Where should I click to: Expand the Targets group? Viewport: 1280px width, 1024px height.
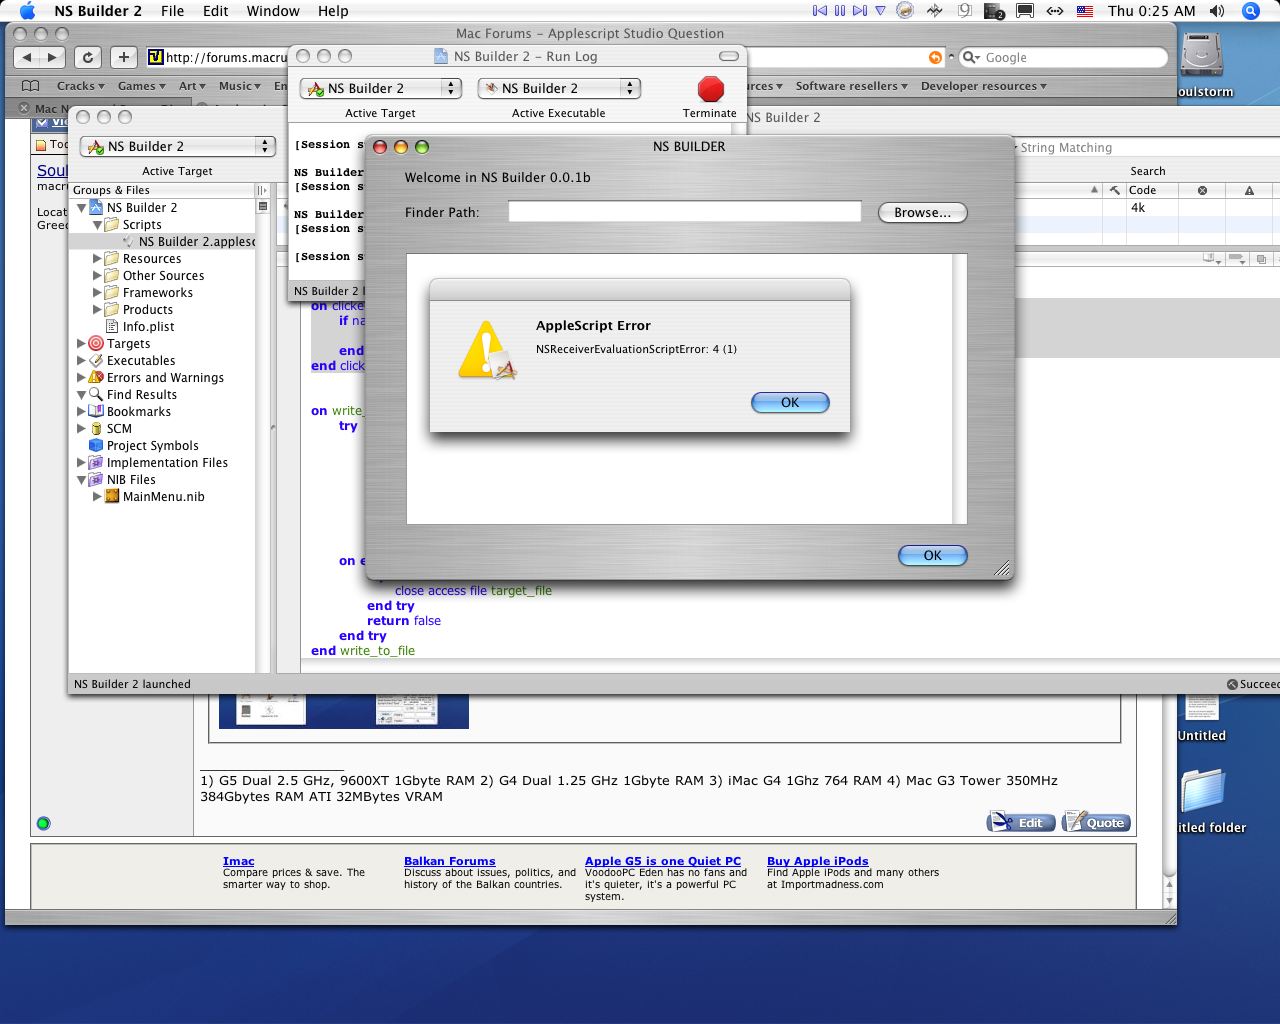point(82,344)
